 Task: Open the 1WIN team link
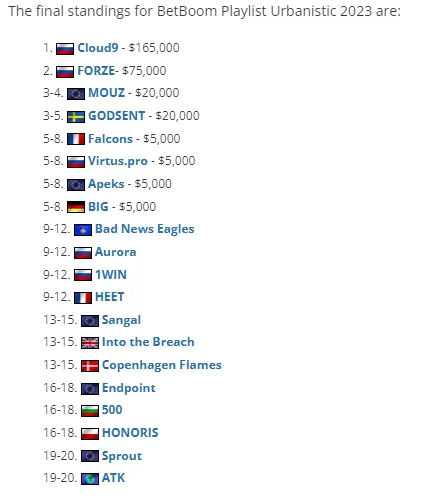(x=111, y=275)
